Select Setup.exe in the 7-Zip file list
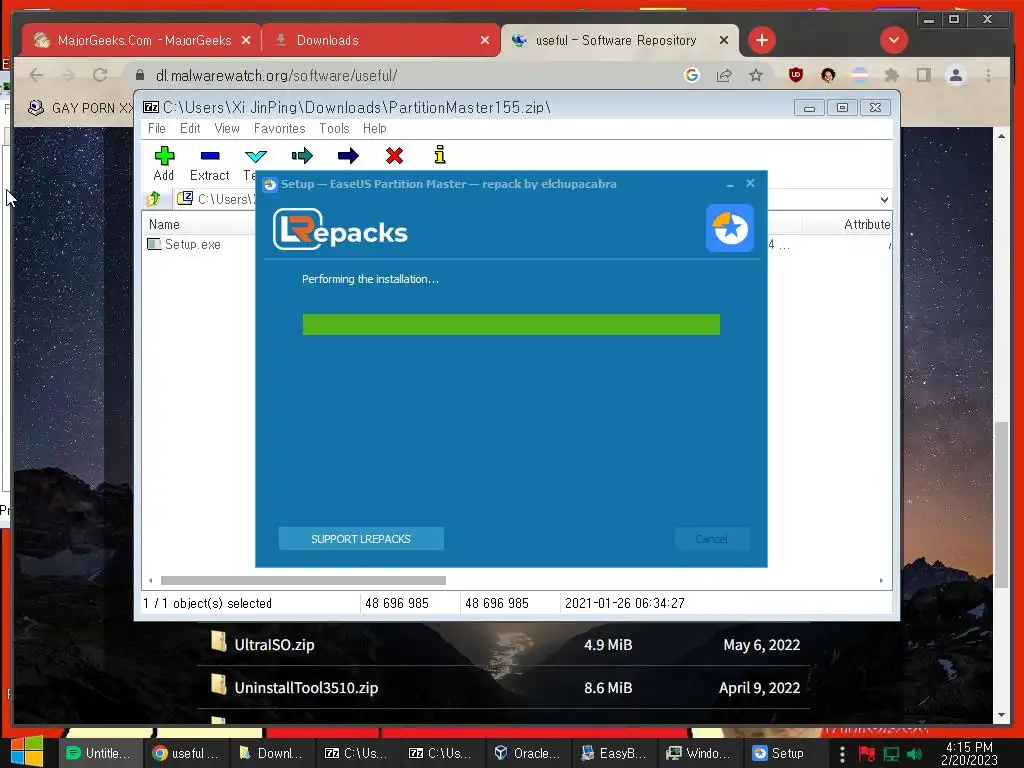Screen dimensions: 1024x768 185,244
